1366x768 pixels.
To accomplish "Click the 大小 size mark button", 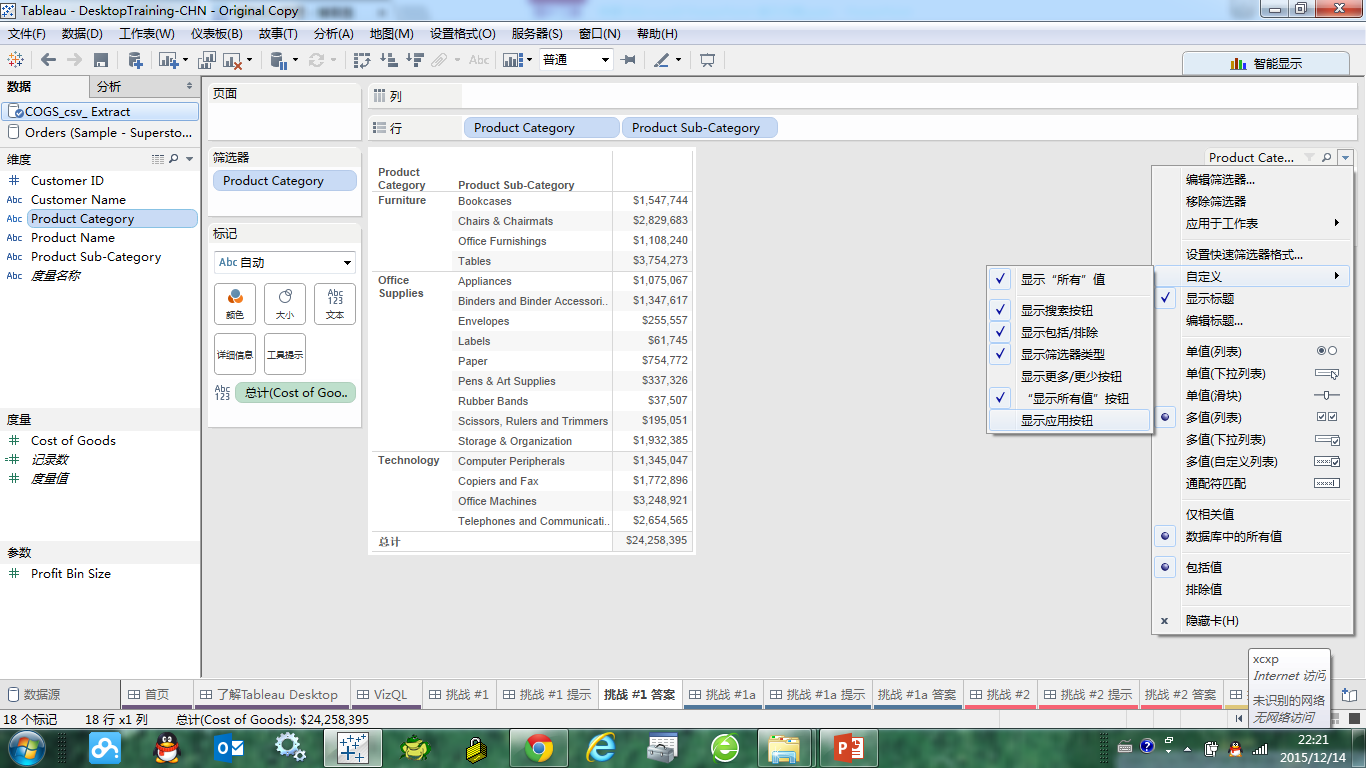I will pos(285,304).
